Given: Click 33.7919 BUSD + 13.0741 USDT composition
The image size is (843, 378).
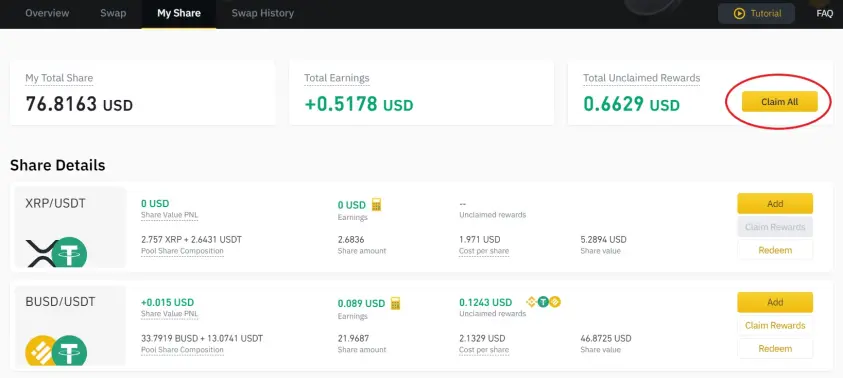Looking at the screenshot, I should 202,338.
